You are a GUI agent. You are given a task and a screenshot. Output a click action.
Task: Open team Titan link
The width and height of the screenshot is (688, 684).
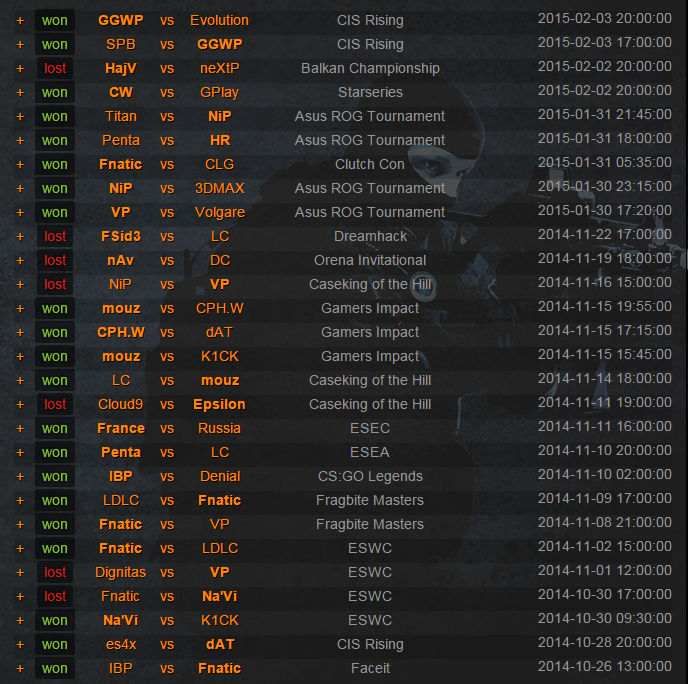pyautogui.click(x=121, y=116)
